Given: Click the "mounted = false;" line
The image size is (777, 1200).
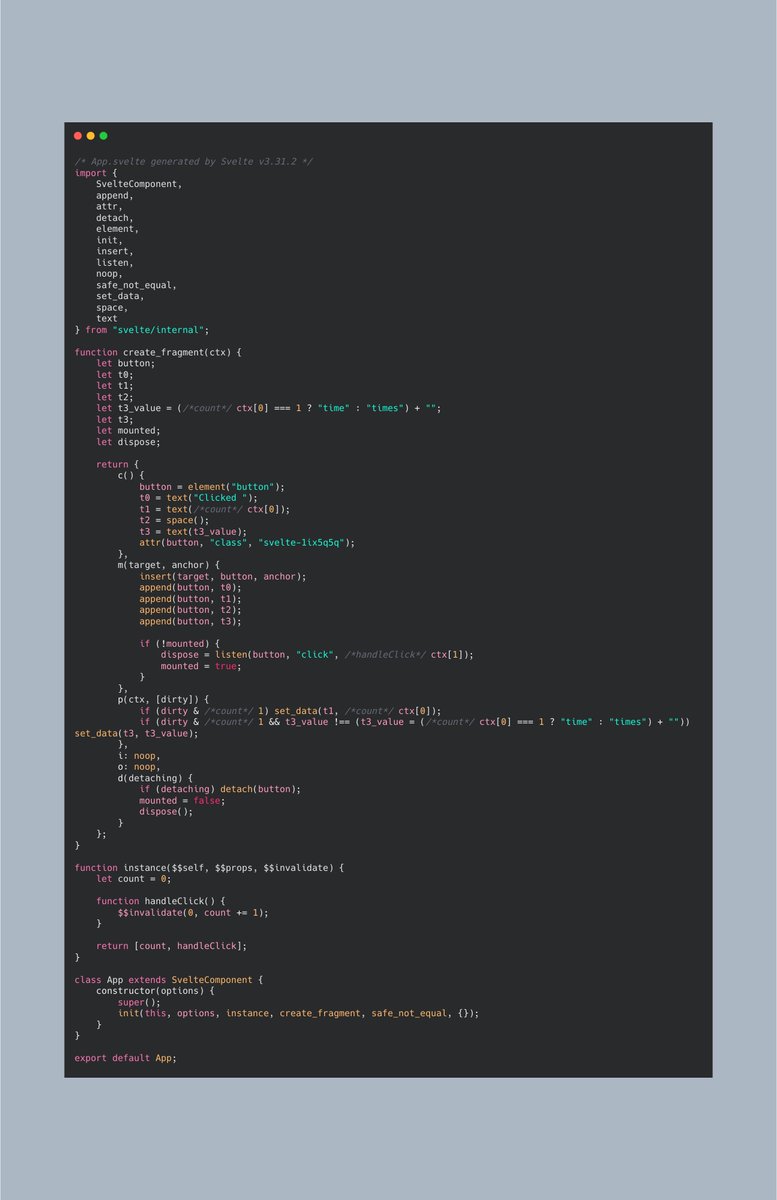Looking at the screenshot, I should 183,801.
